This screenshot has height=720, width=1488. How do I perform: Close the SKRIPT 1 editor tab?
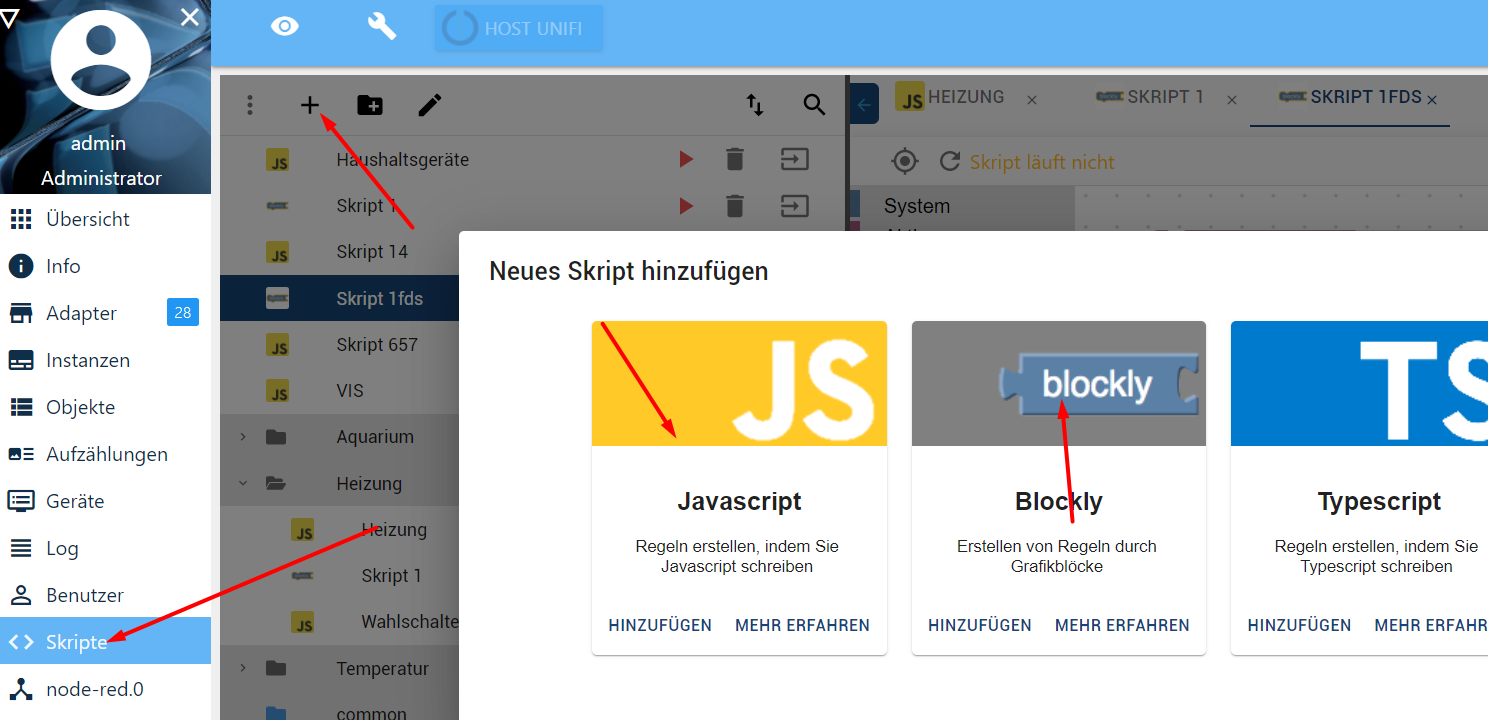[x=1232, y=100]
